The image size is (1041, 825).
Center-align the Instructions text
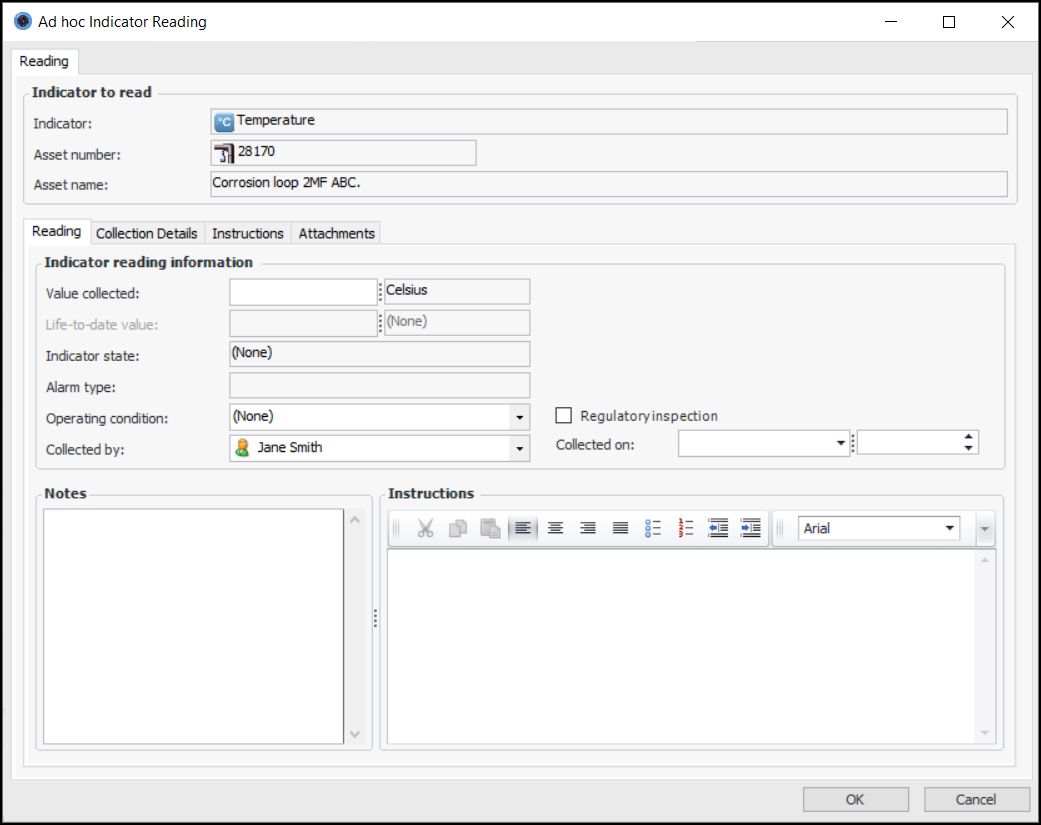pos(555,529)
